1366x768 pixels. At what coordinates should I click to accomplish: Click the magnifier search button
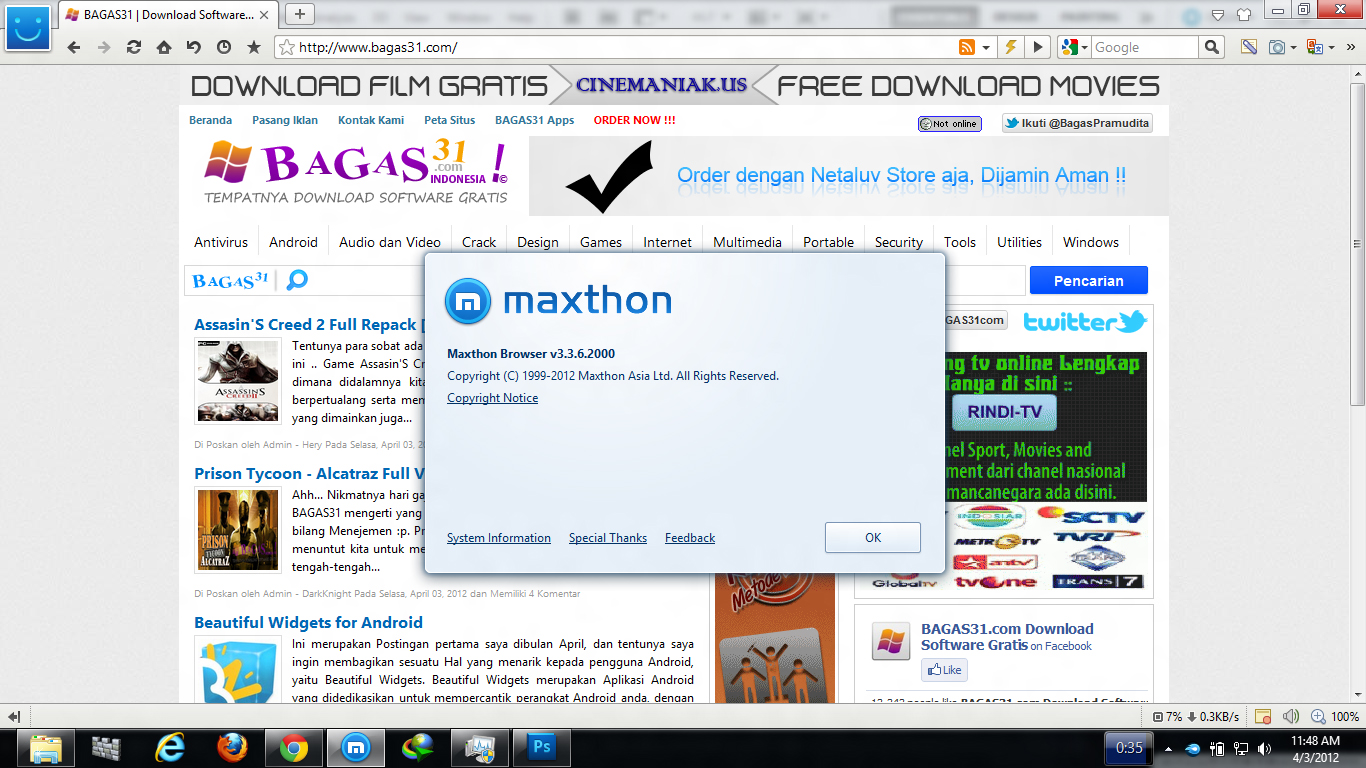click(1212, 47)
